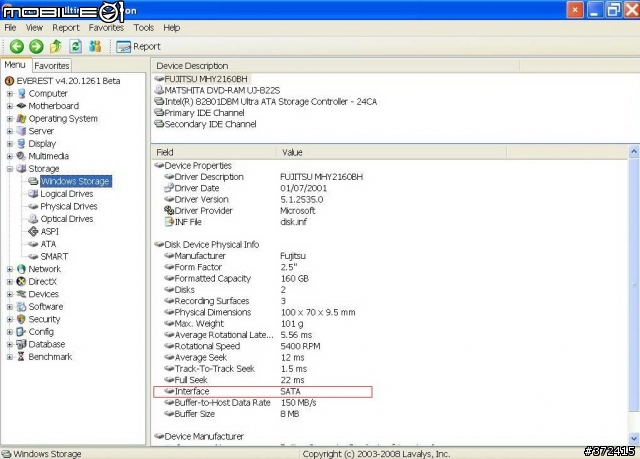Expand the Network tree node
Screen dimensions: 640x459
click(10, 269)
